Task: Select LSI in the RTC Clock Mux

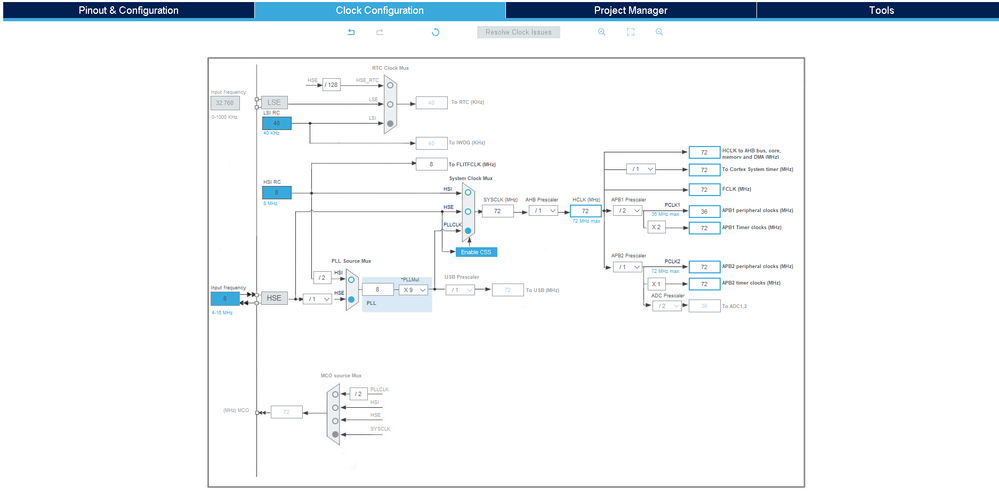Action: [x=391, y=123]
